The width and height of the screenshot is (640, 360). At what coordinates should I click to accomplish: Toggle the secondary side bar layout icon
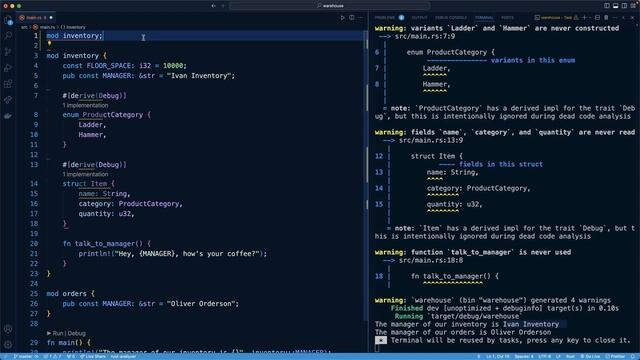pos(624,6)
